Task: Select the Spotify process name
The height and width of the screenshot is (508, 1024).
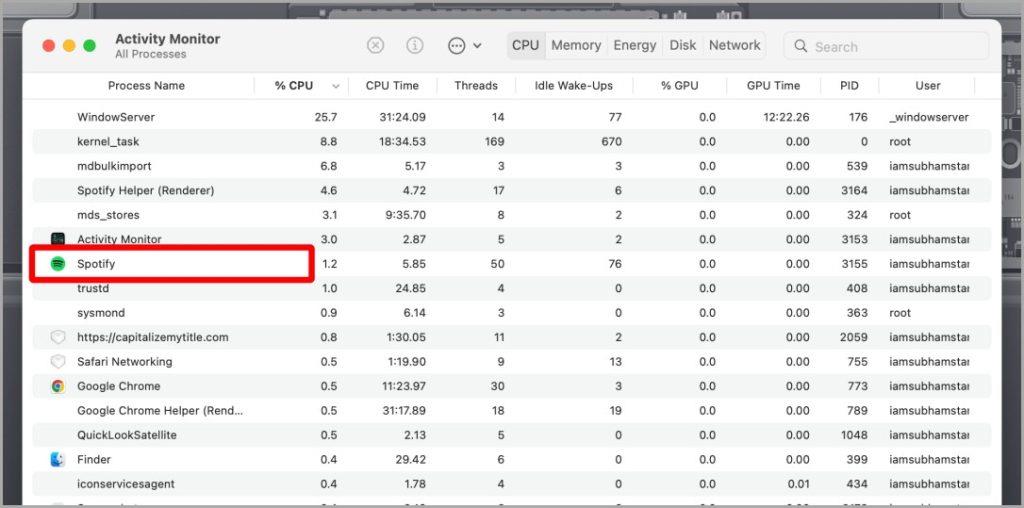Action: [96, 264]
